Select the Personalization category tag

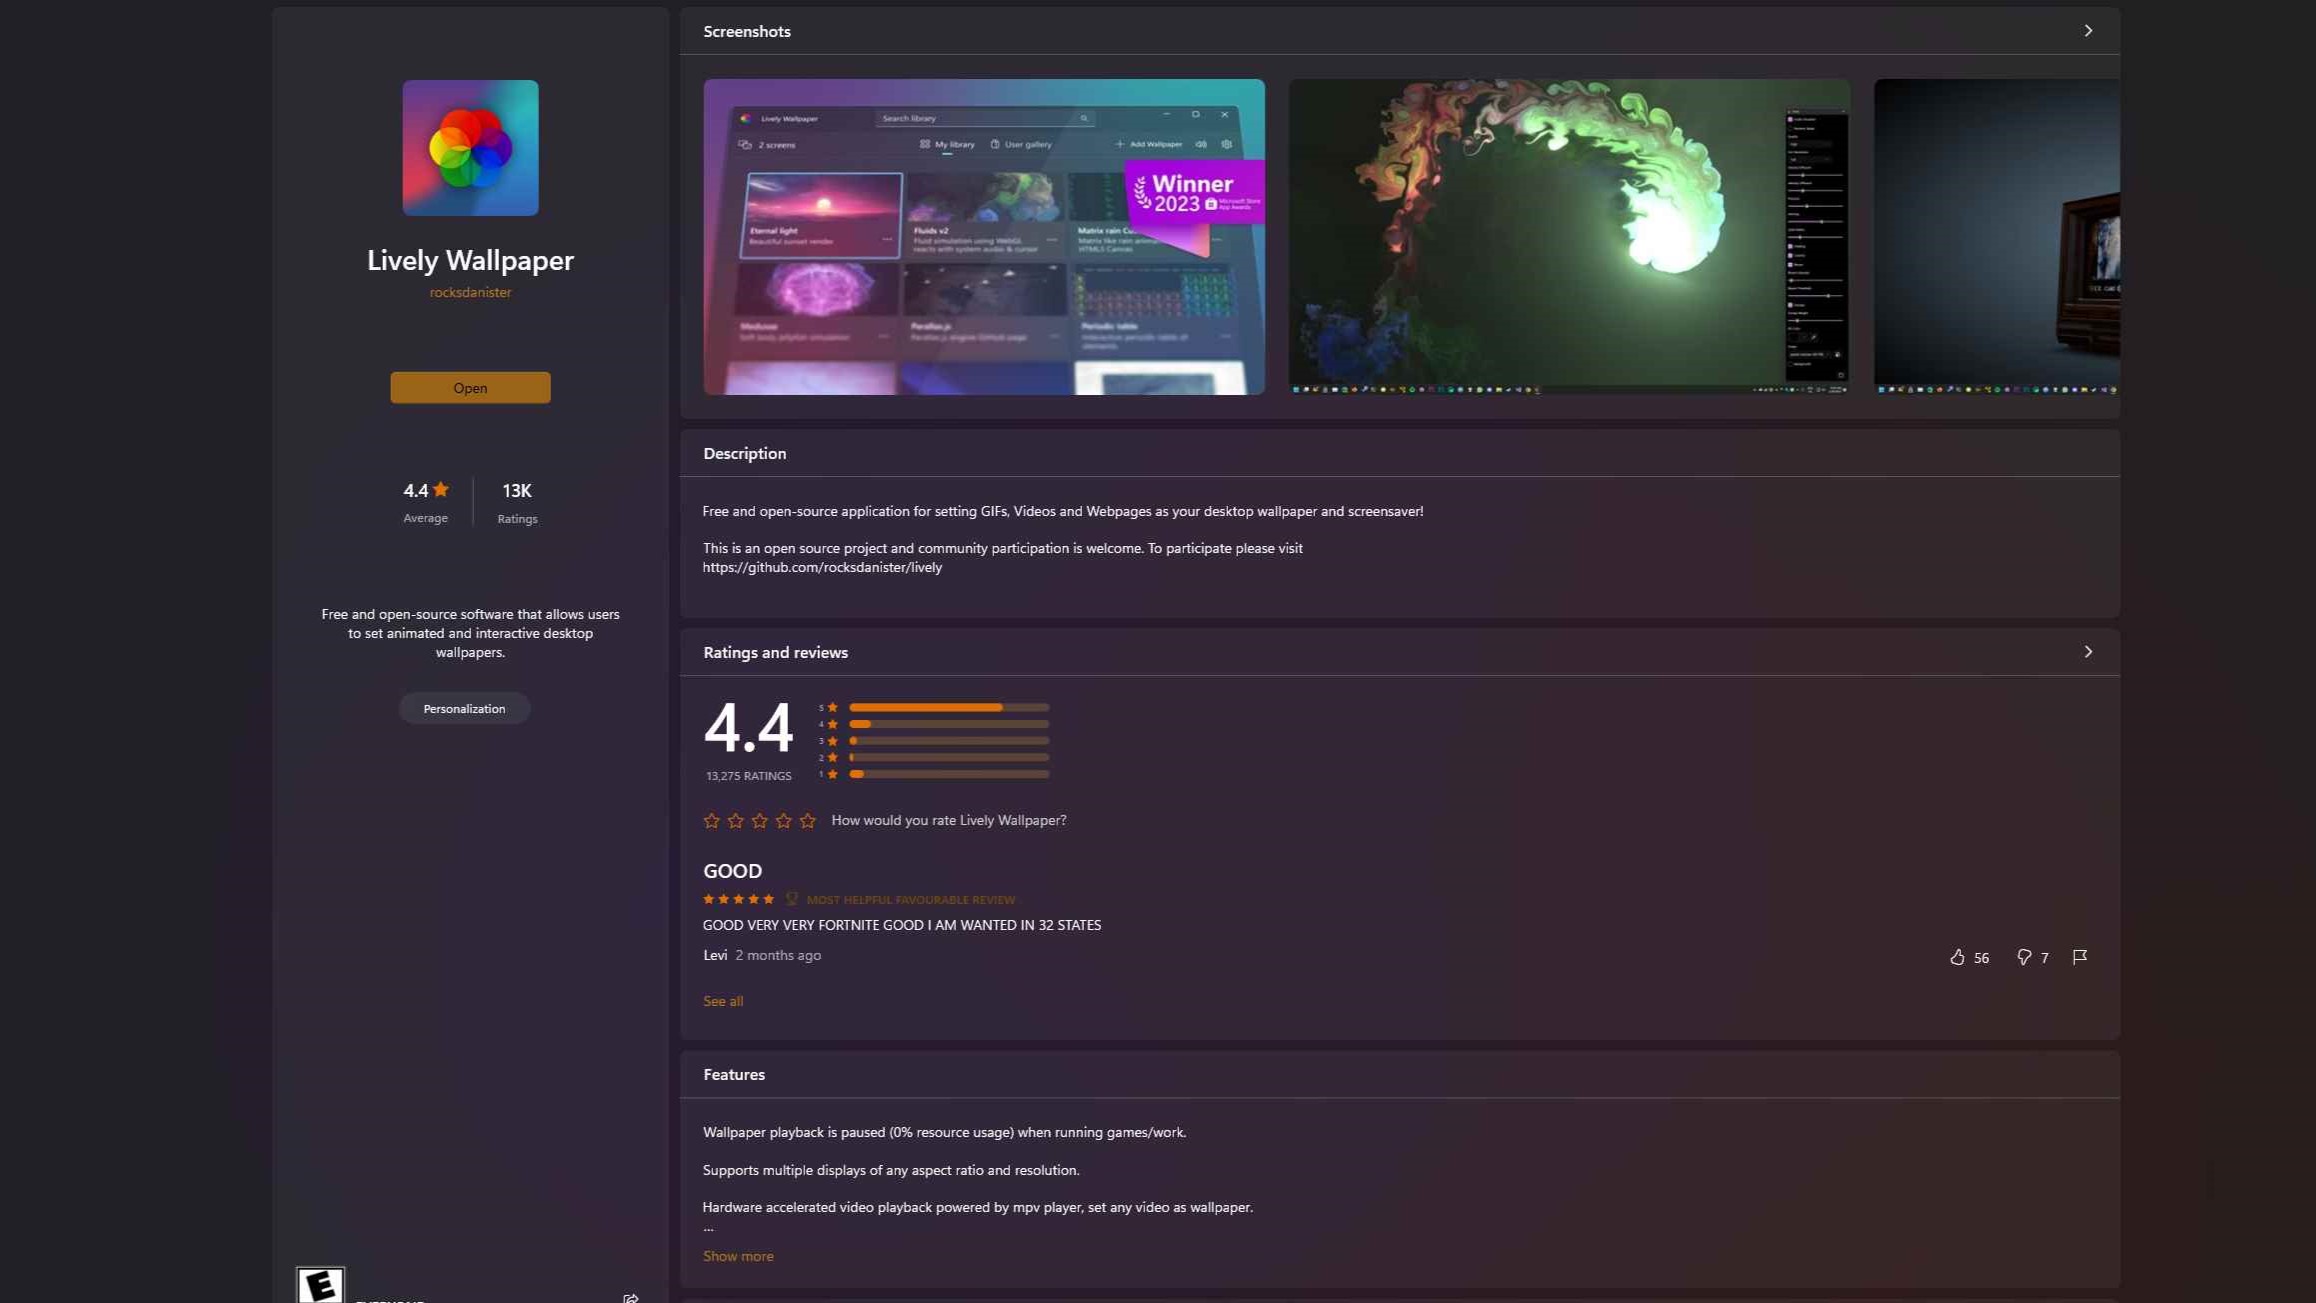pos(464,709)
